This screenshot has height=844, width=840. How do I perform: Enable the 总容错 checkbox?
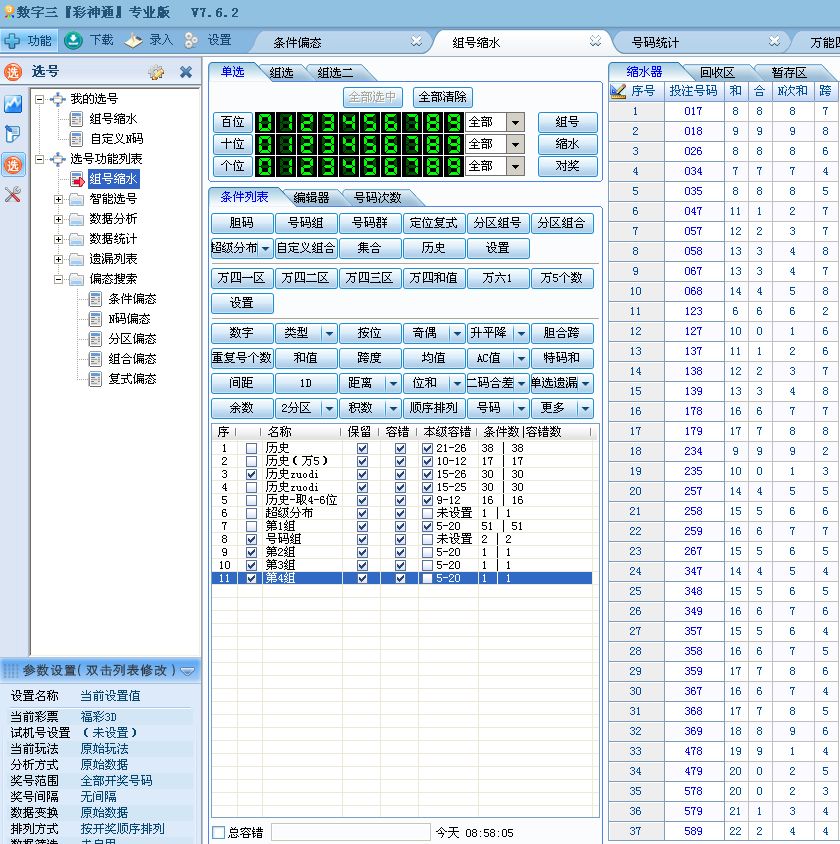[x=219, y=832]
